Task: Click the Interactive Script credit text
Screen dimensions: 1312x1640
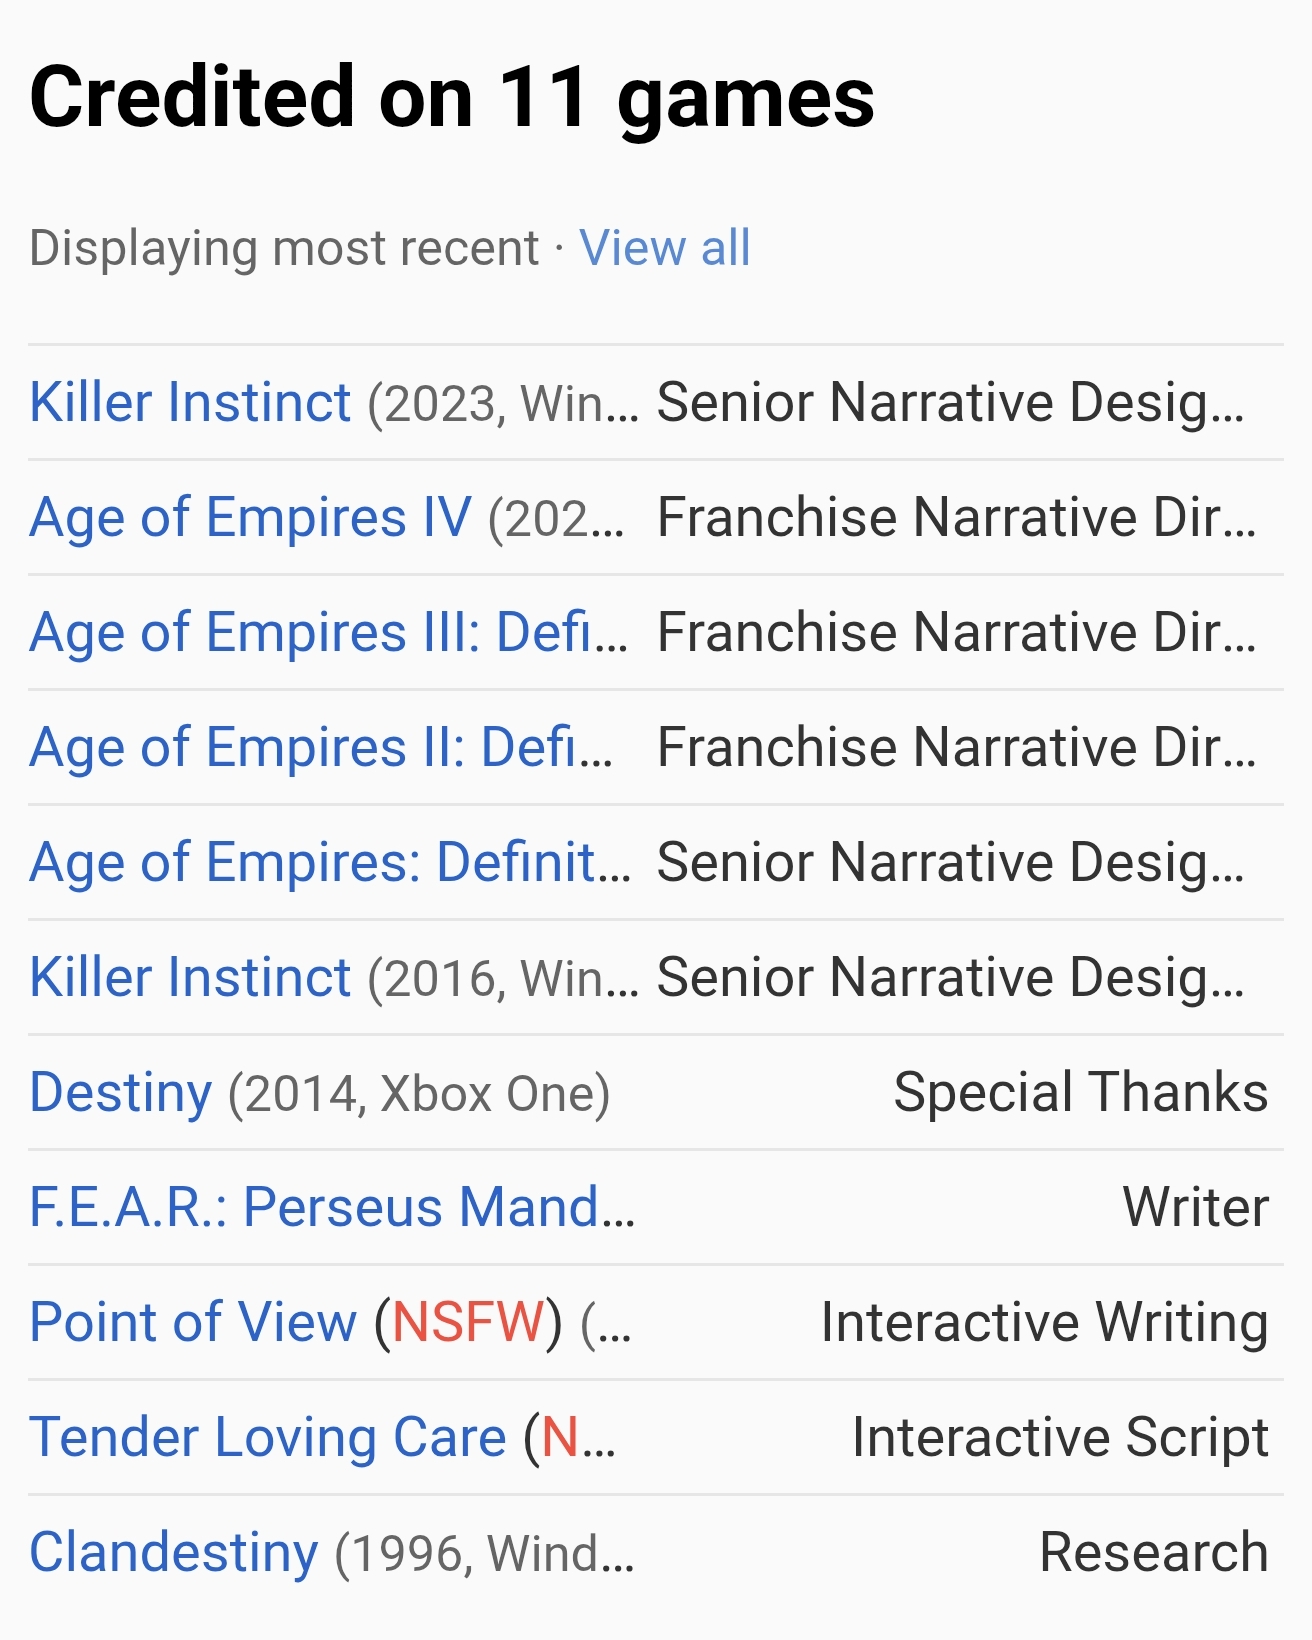Action: 1060,1438
